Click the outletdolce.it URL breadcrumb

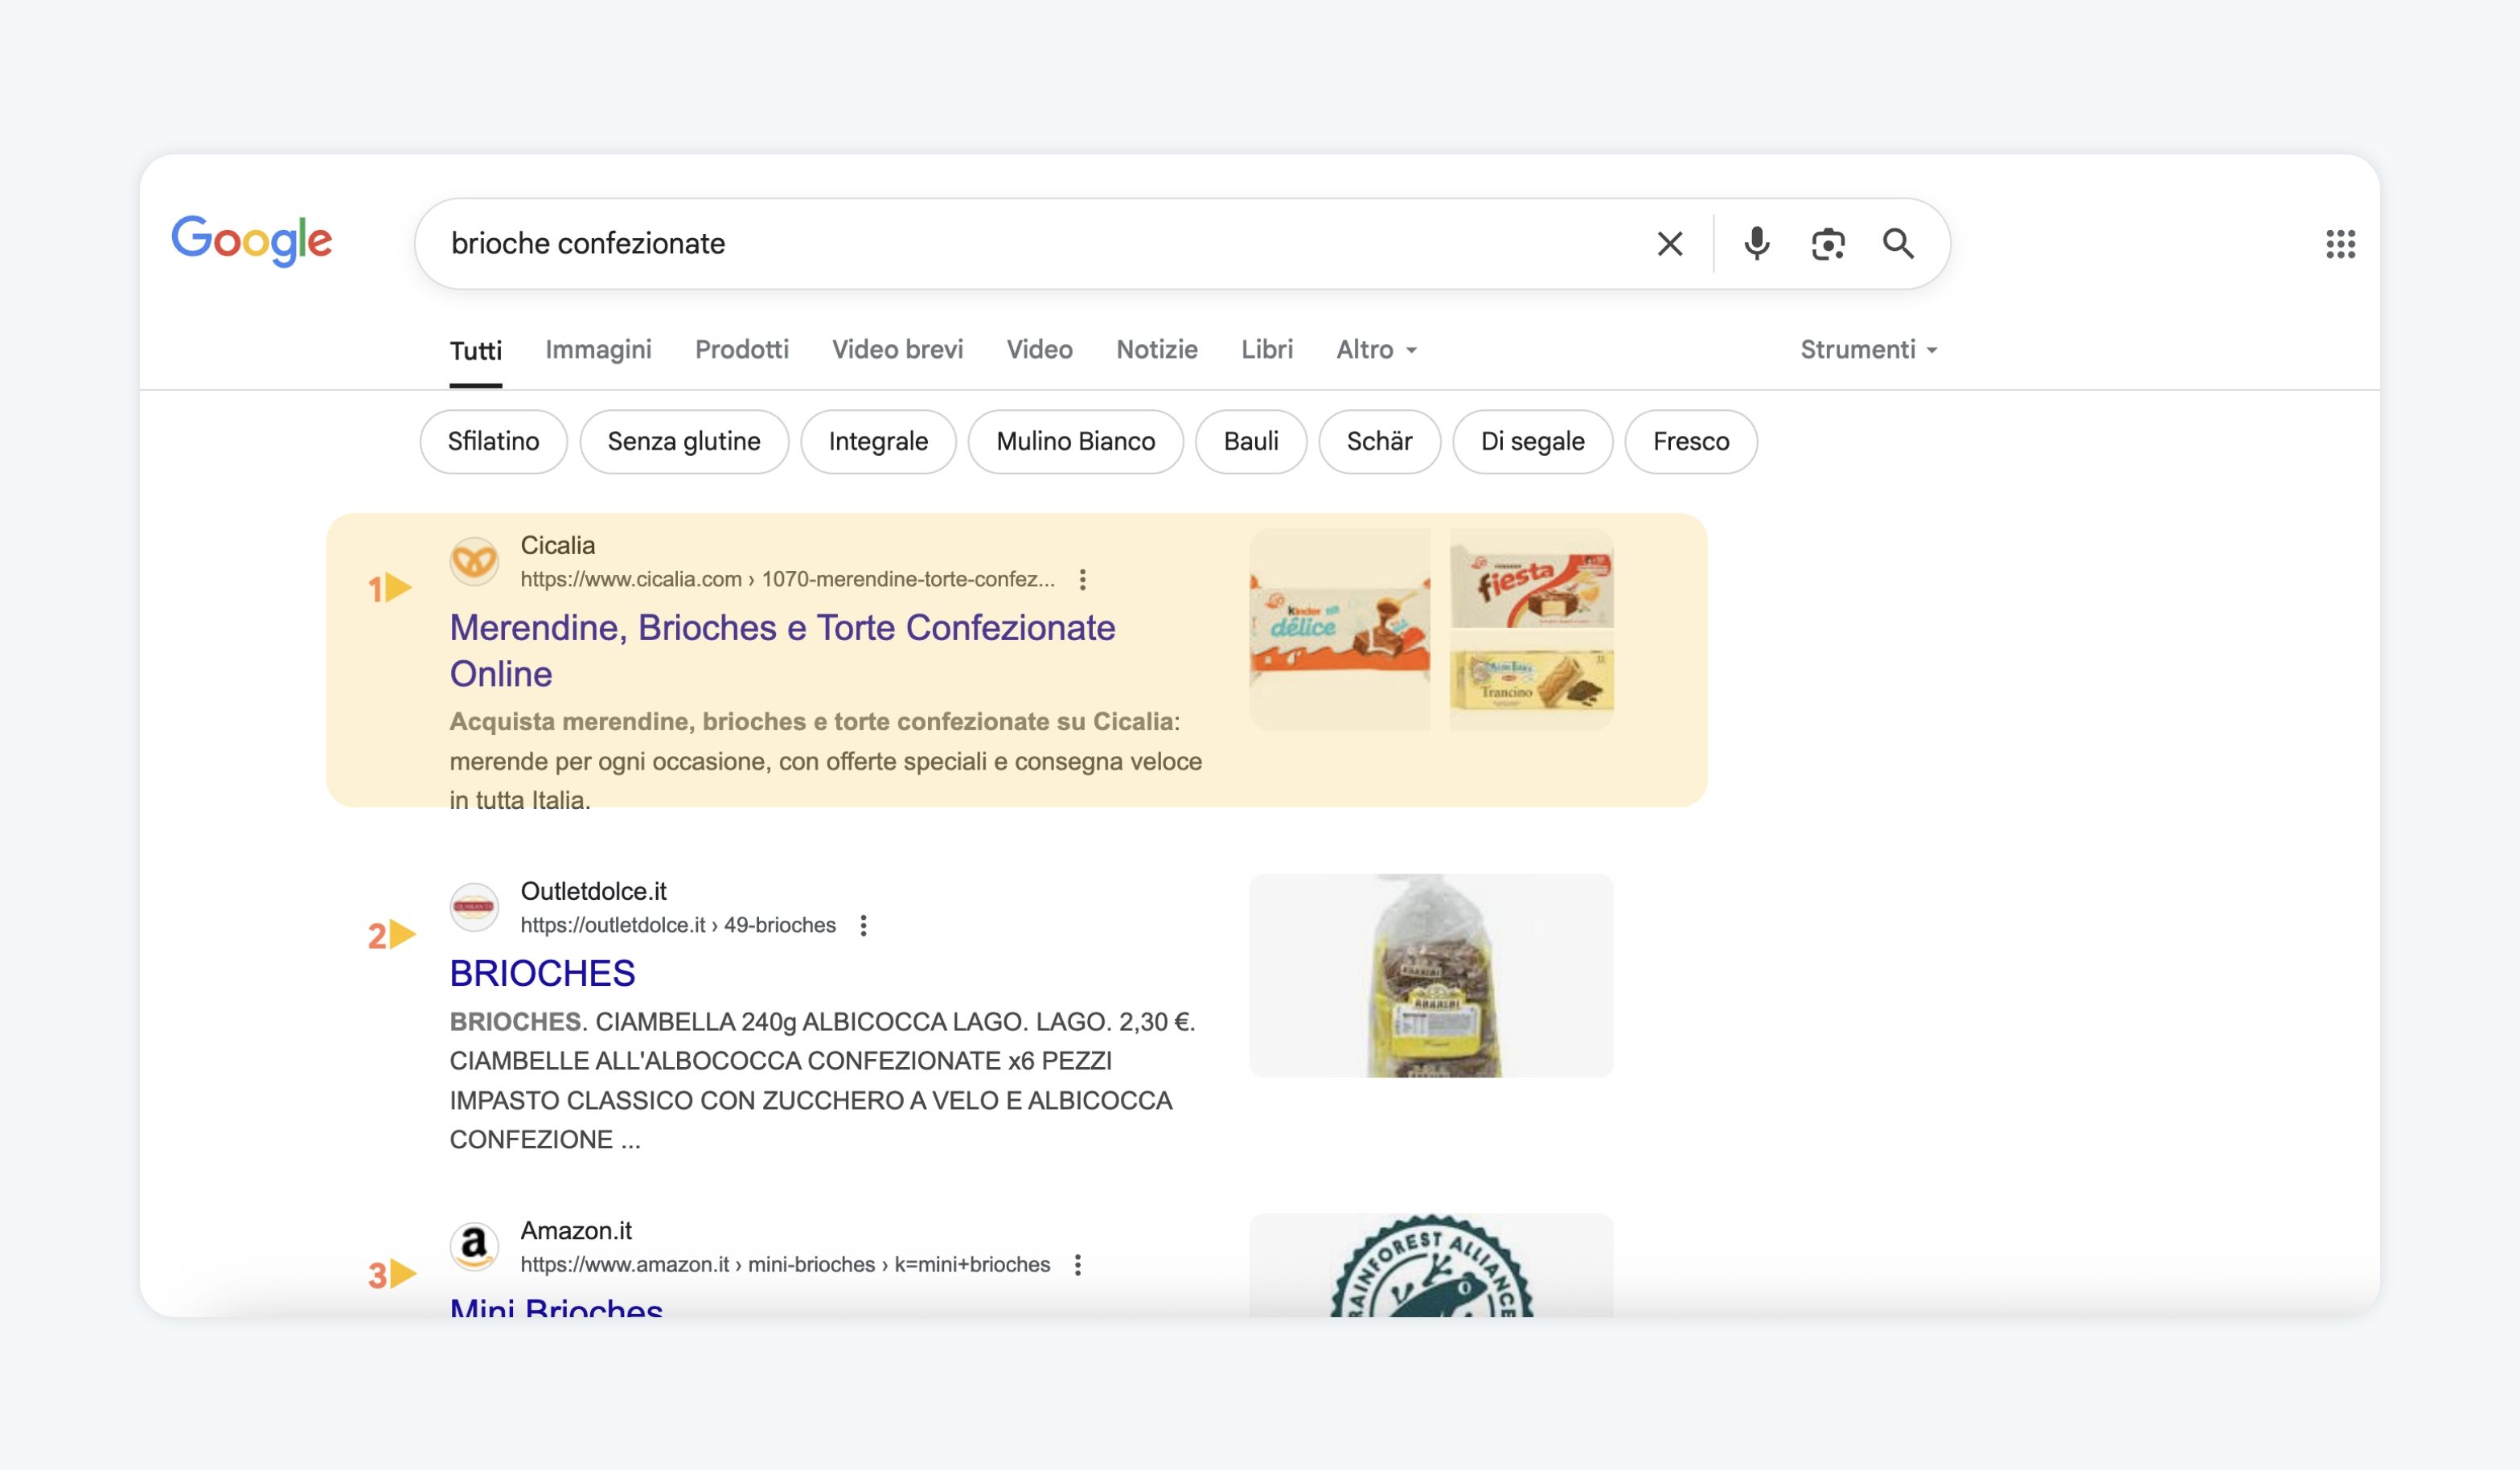tap(678, 926)
